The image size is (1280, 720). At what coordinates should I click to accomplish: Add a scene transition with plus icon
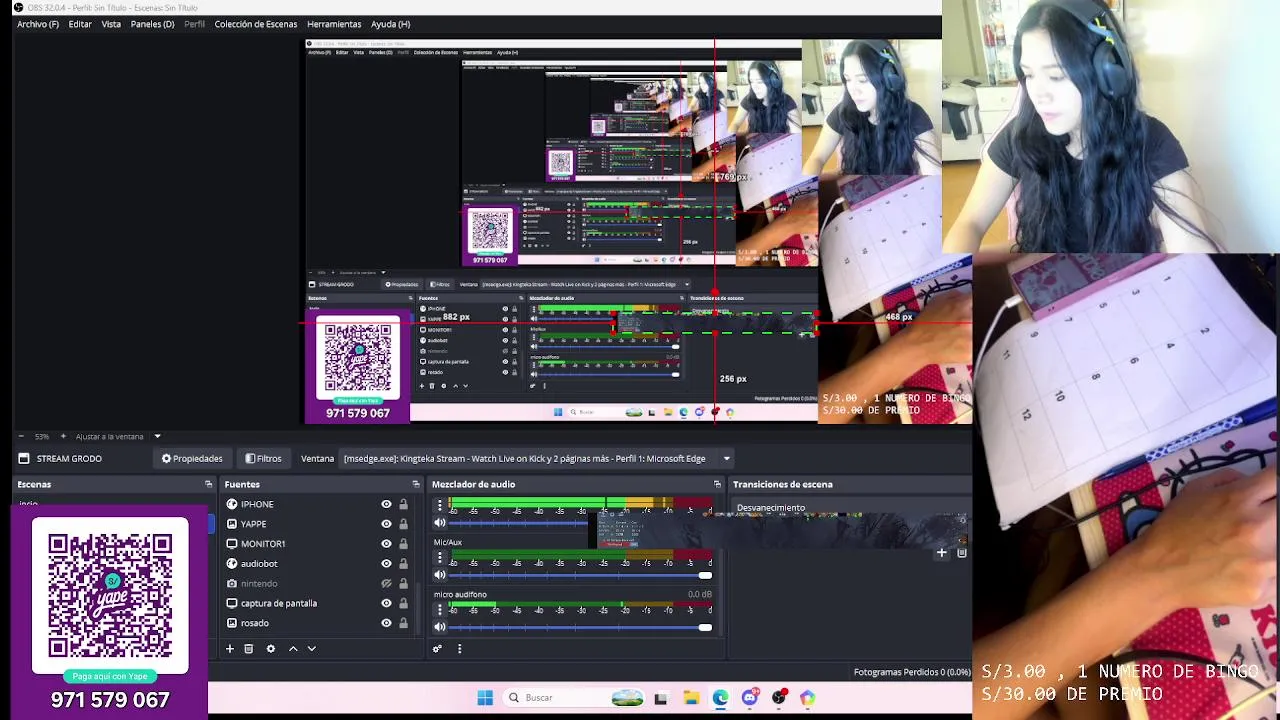(x=941, y=552)
